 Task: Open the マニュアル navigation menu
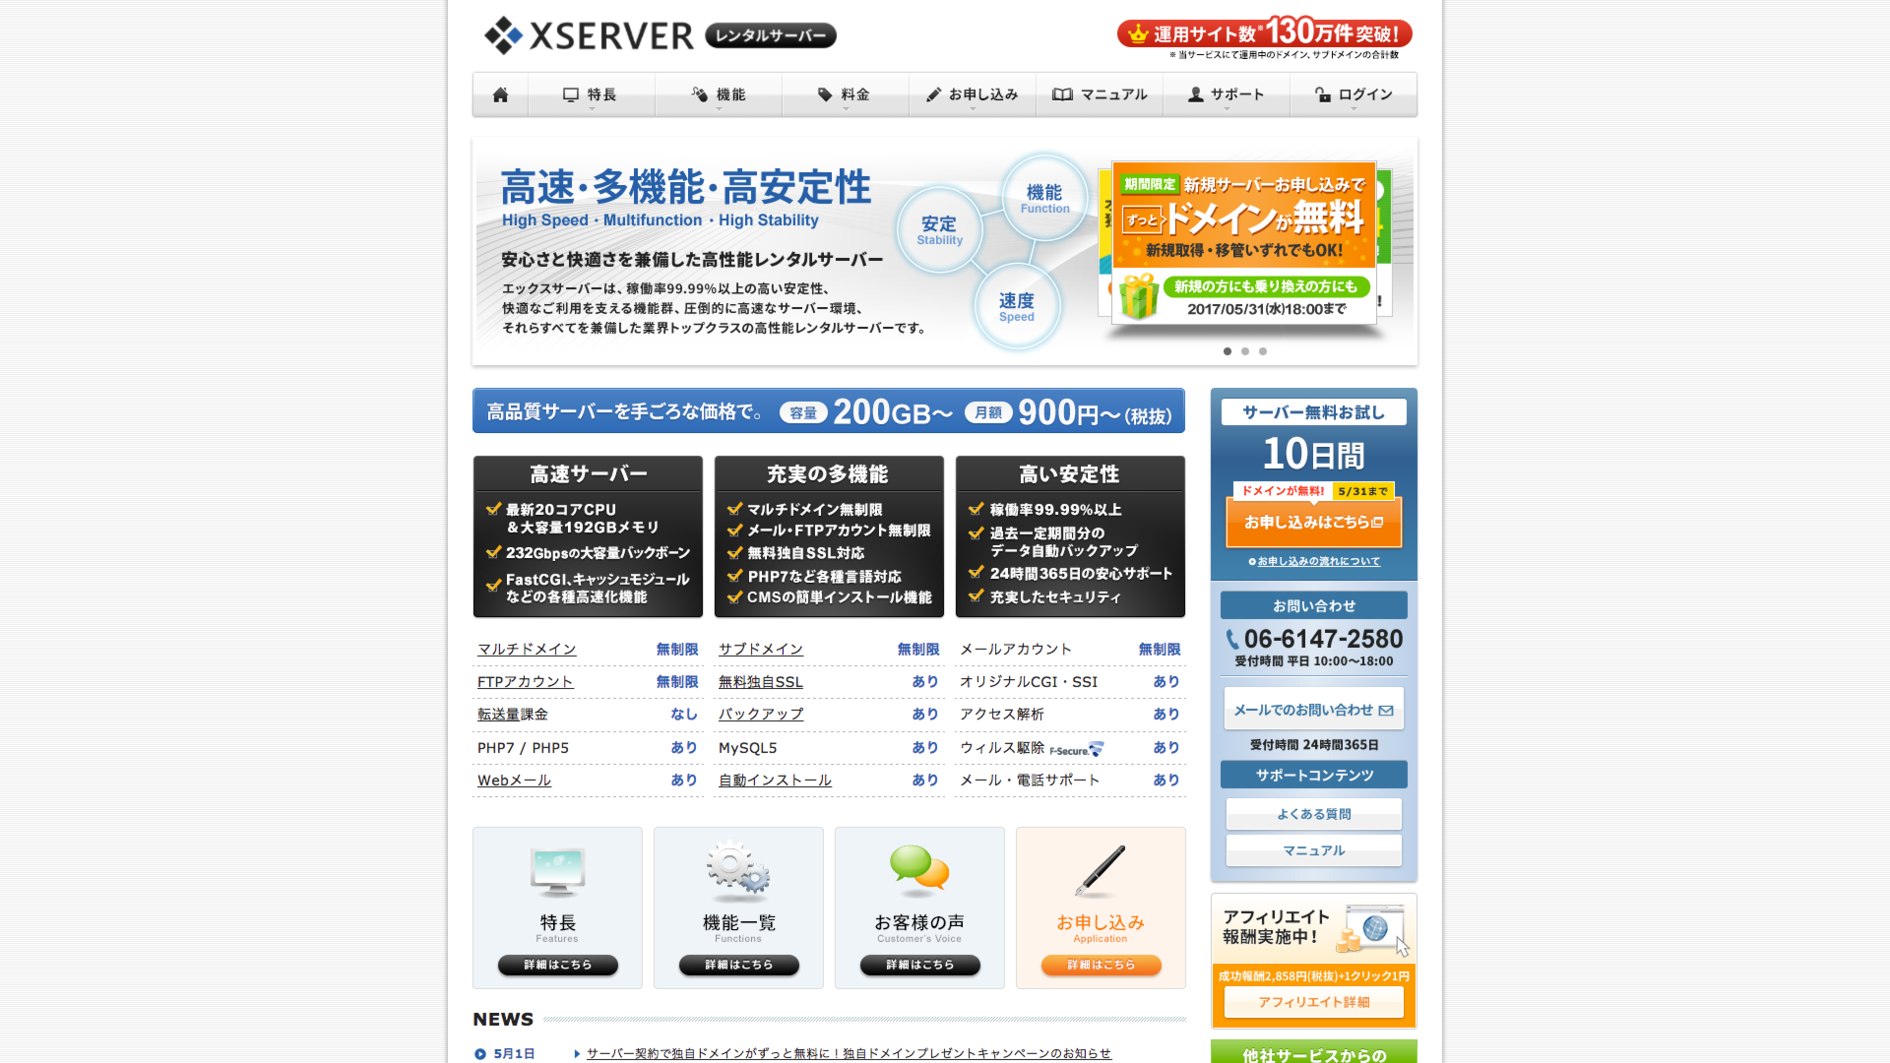[1099, 95]
